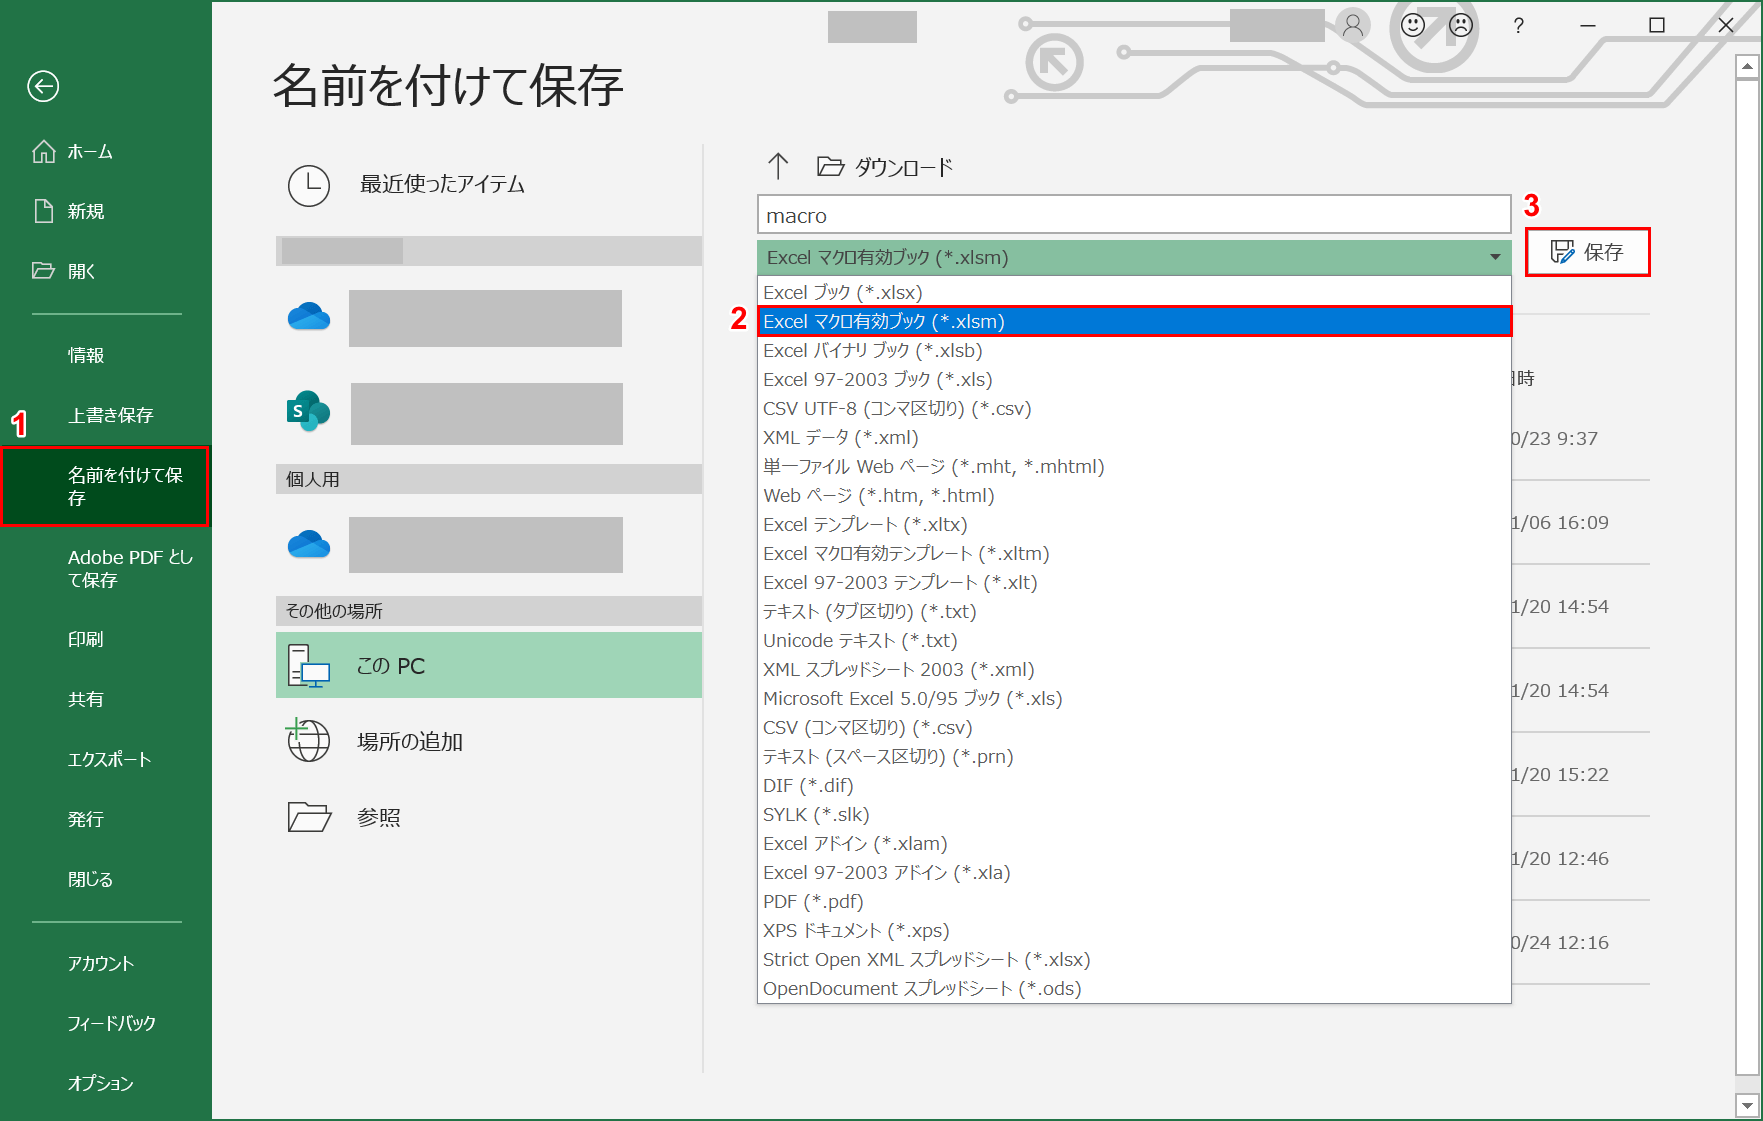Click the Home house icon
This screenshot has width=1763, height=1121.
[44, 151]
